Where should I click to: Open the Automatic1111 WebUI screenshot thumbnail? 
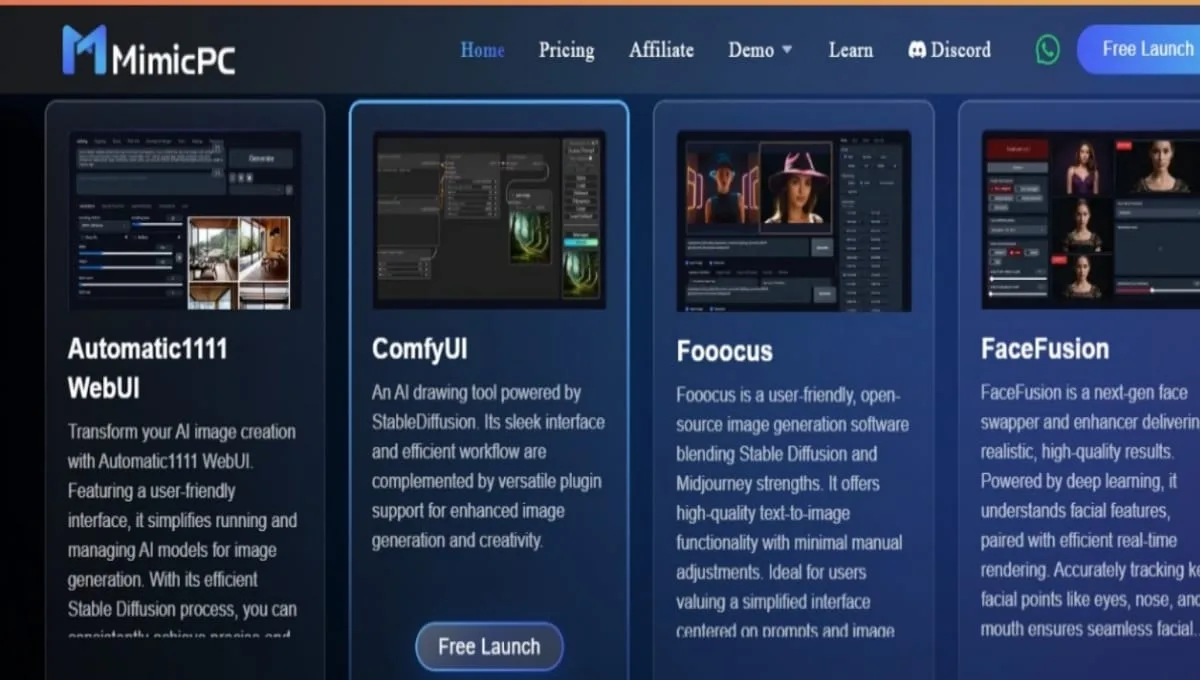pos(185,220)
